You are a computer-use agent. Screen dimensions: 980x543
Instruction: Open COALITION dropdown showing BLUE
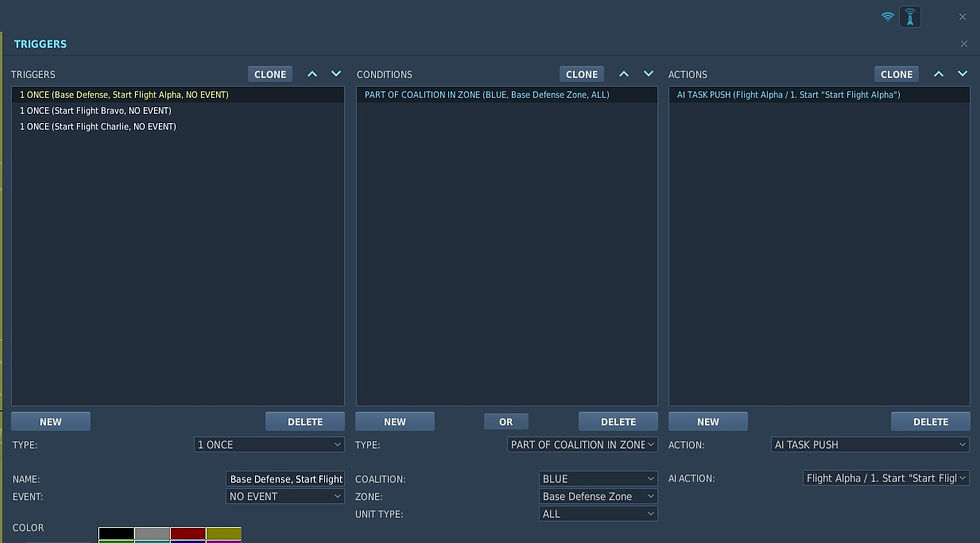pyautogui.click(x=598, y=479)
